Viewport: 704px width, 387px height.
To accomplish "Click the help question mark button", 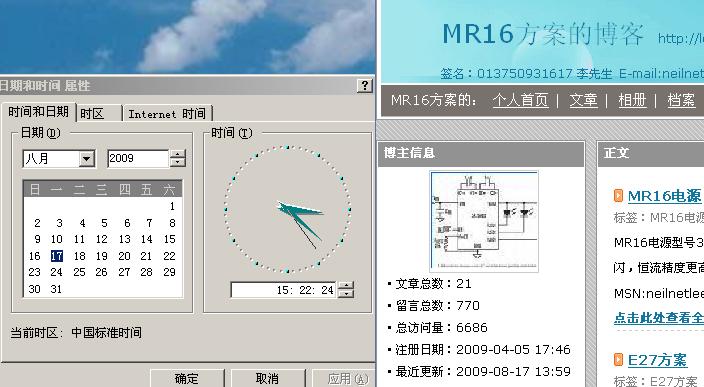I will [x=365, y=85].
